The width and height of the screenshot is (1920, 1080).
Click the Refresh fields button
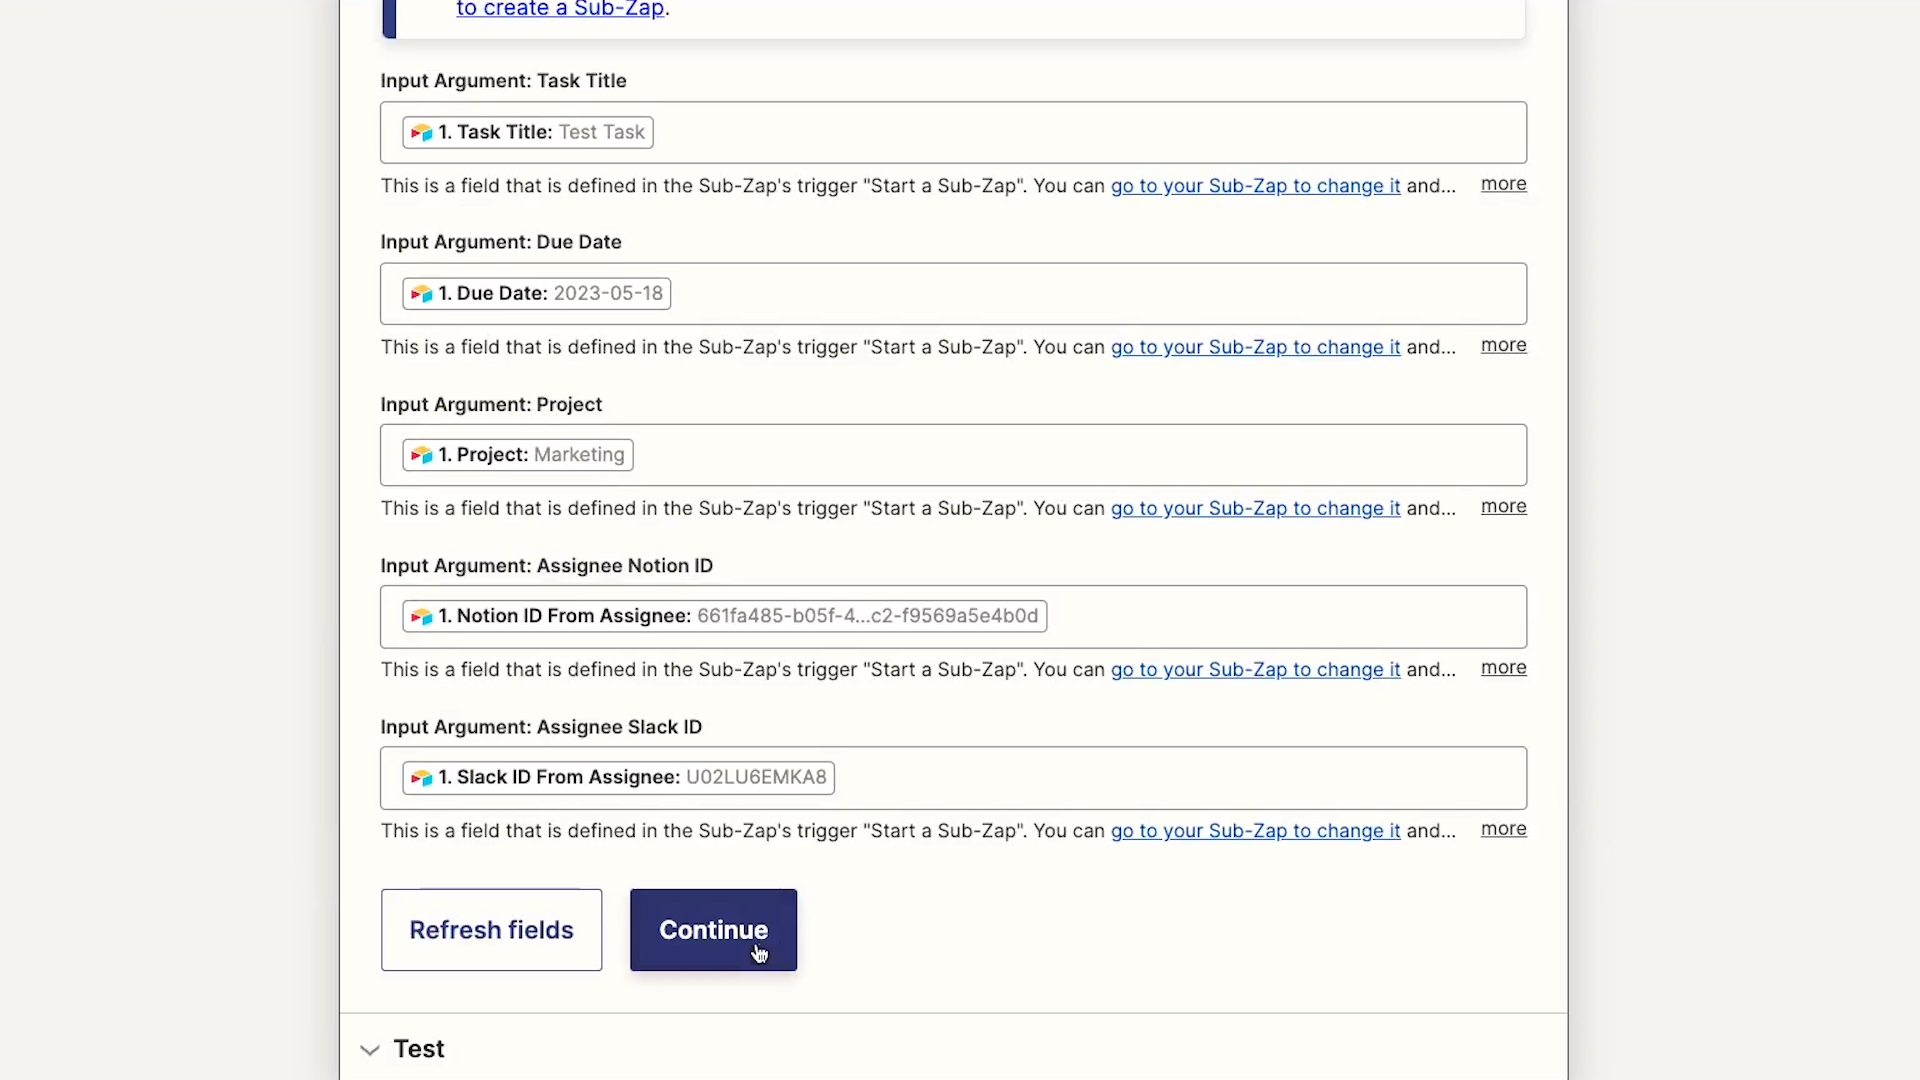(491, 930)
